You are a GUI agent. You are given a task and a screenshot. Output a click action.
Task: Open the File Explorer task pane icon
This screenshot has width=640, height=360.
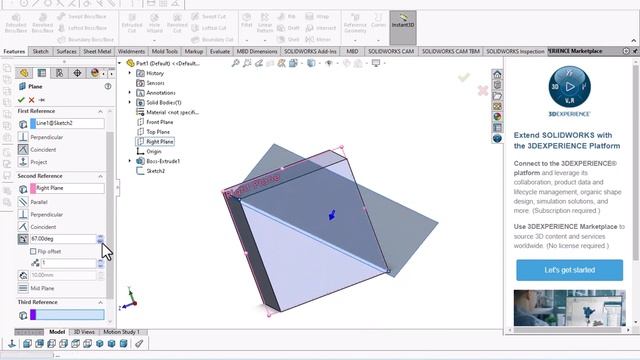tap(497, 96)
